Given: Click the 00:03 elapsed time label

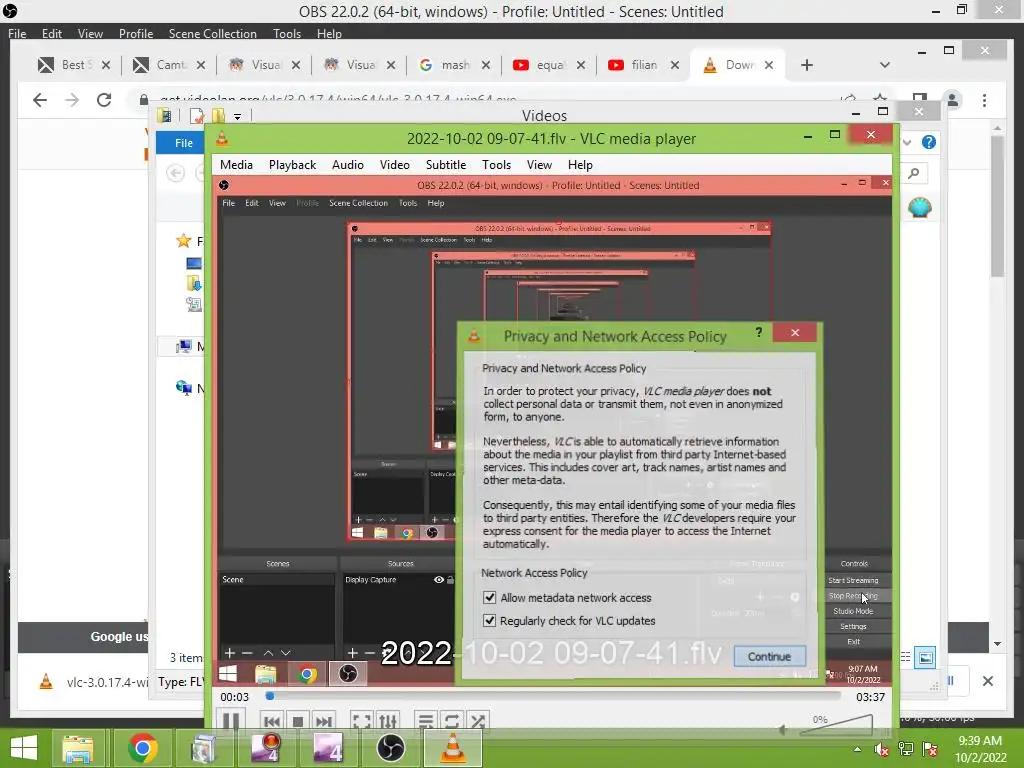Looking at the screenshot, I should (x=234, y=697).
